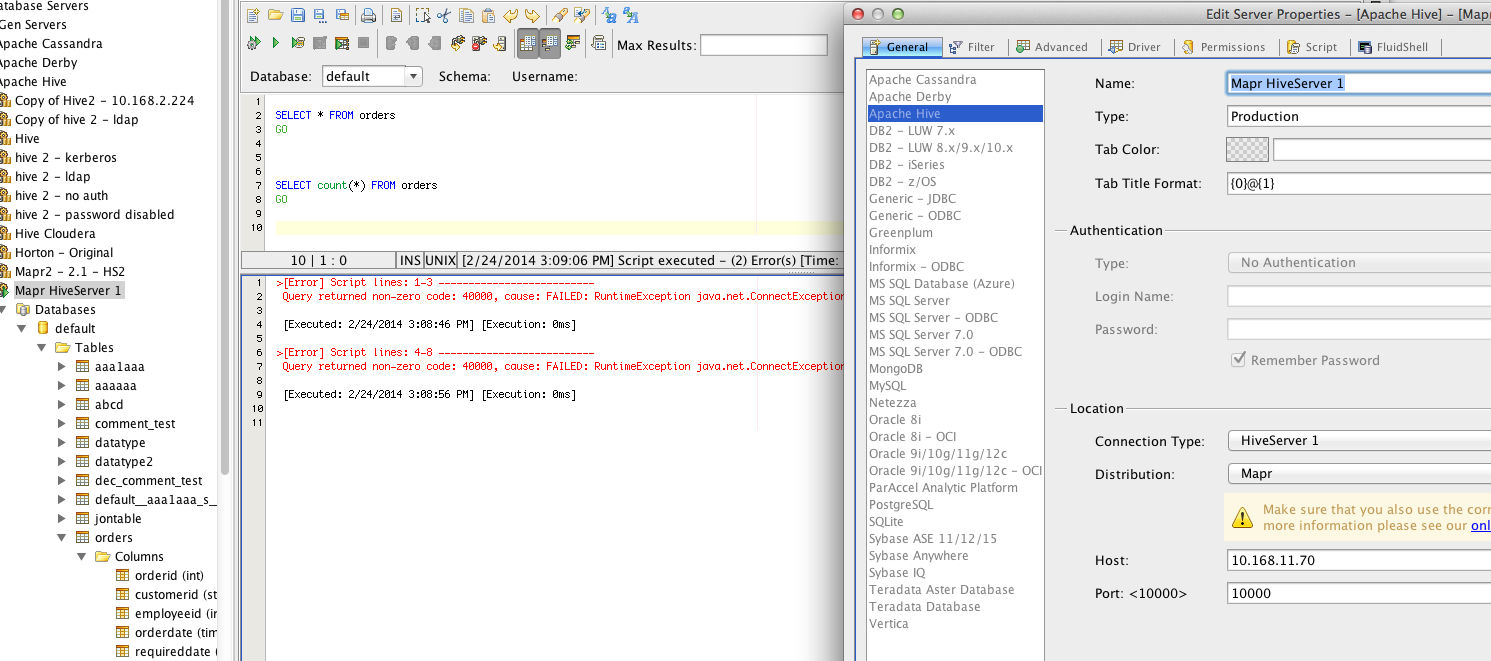Click the Paste clipboard icon

tap(489, 16)
